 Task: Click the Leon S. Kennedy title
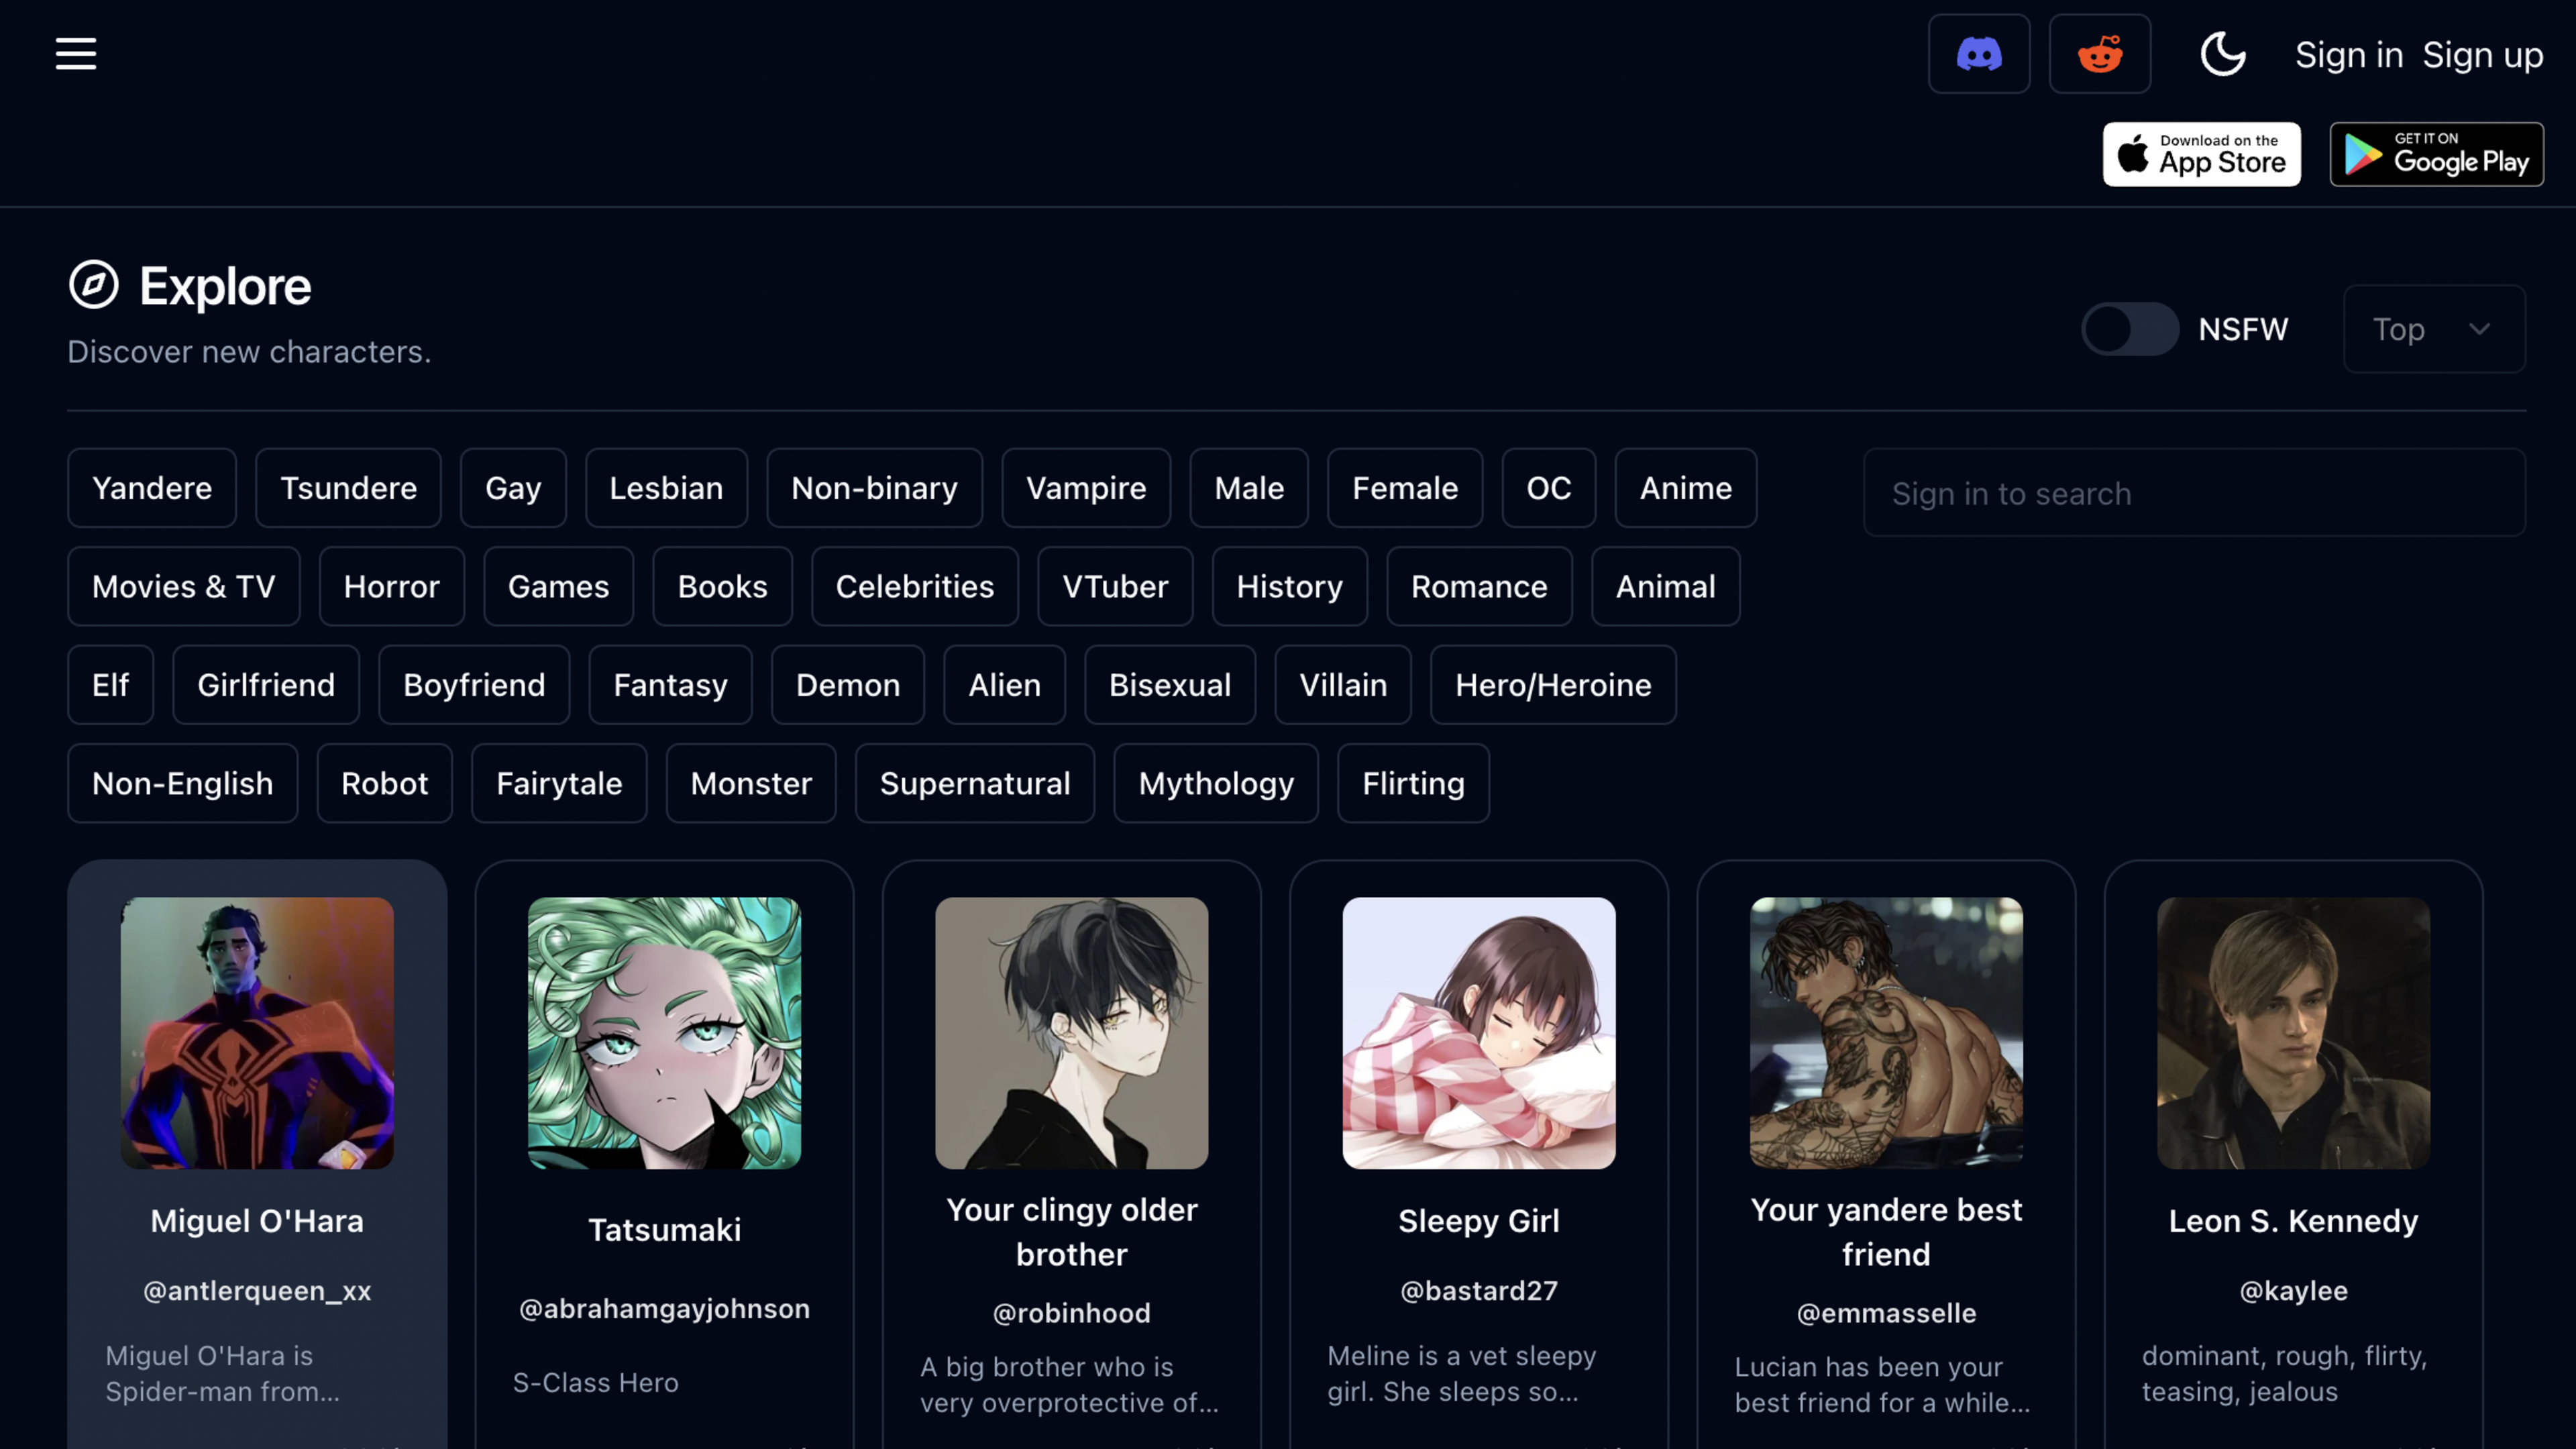pos(2294,1221)
